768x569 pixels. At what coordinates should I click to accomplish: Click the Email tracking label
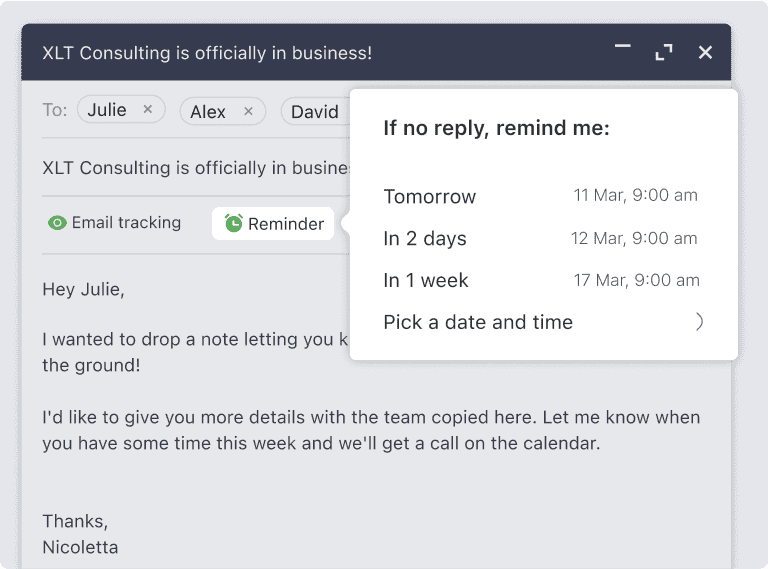click(x=126, y=222)
